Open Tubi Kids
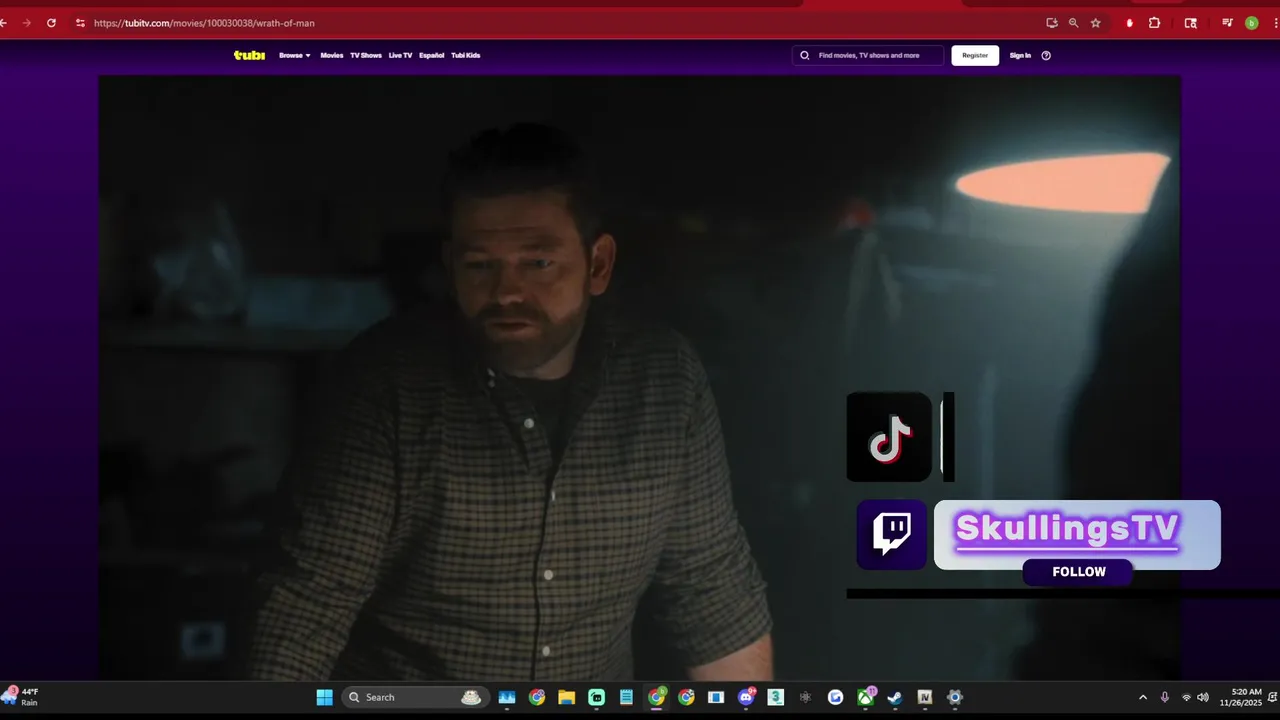The image size is (1280, 720). point(466,55)
